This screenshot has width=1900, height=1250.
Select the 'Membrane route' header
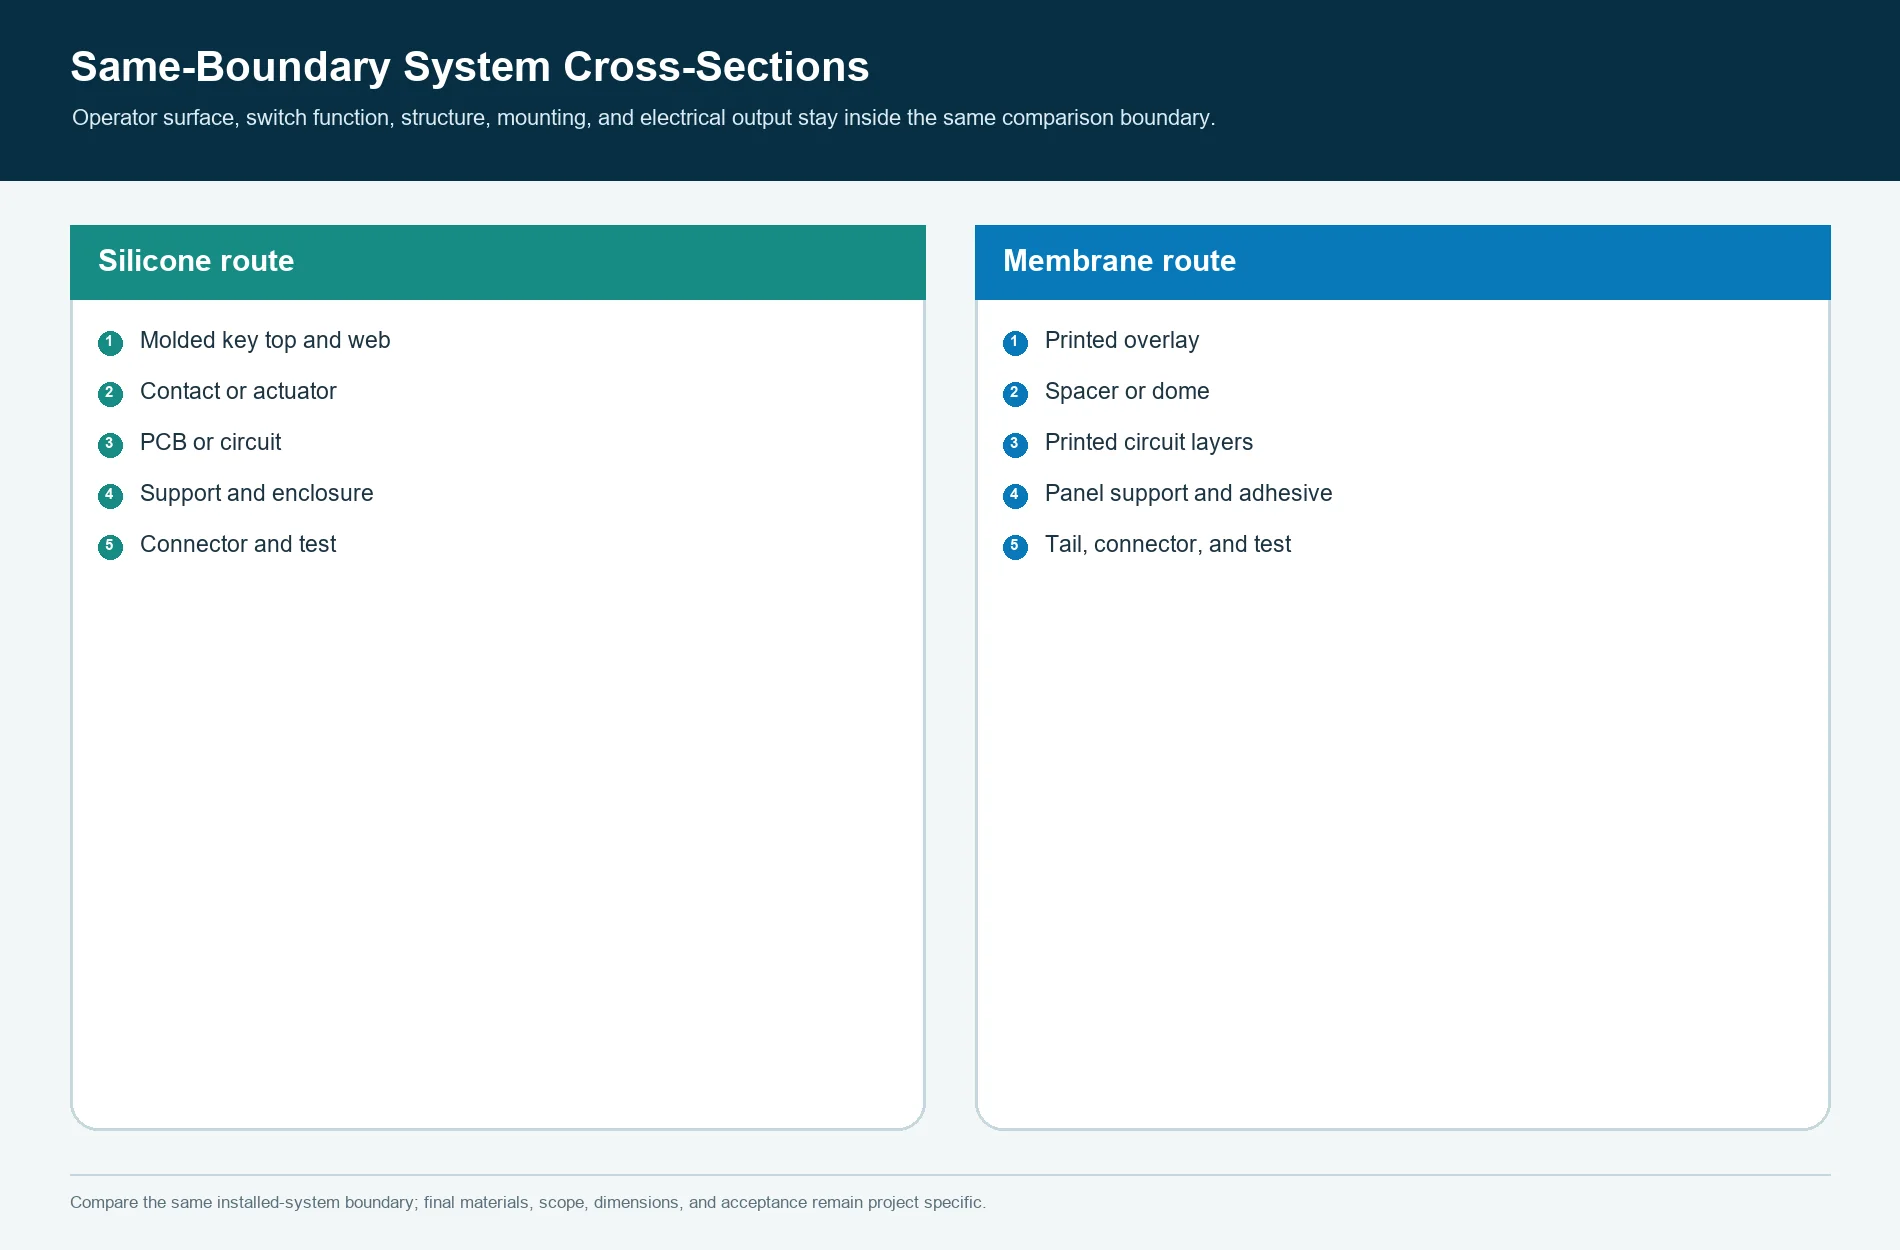tap(1403, 262)
